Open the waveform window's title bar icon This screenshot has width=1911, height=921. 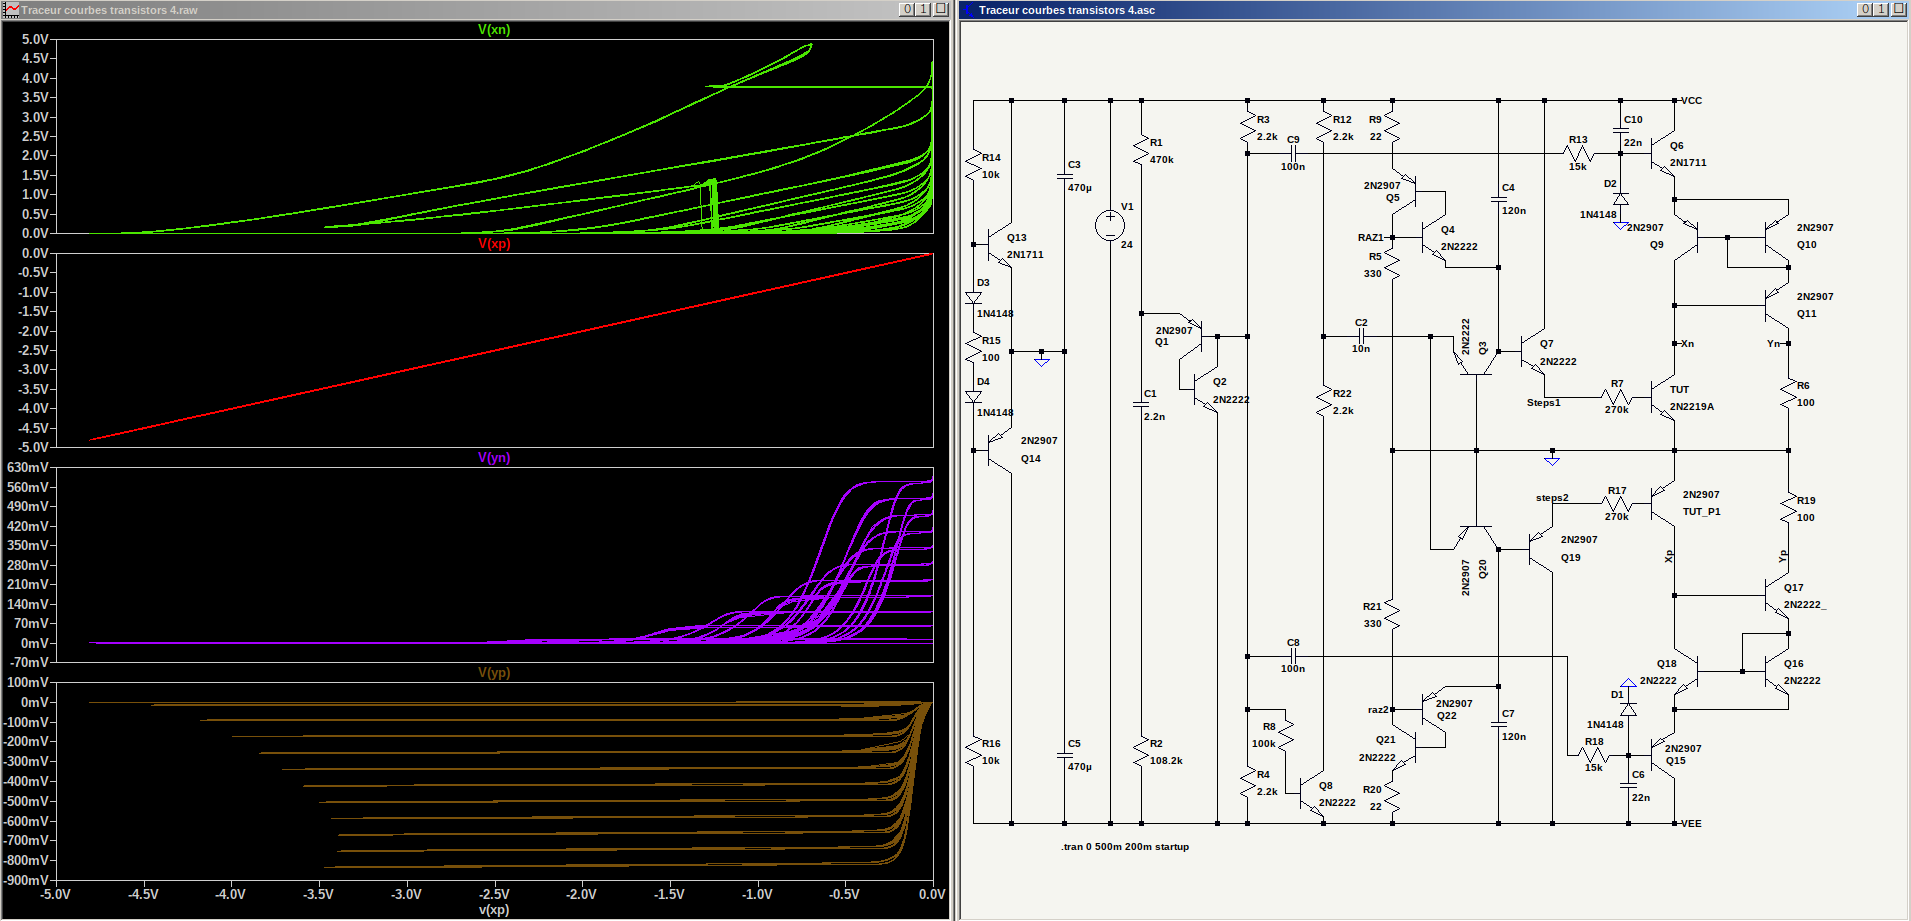11,10
